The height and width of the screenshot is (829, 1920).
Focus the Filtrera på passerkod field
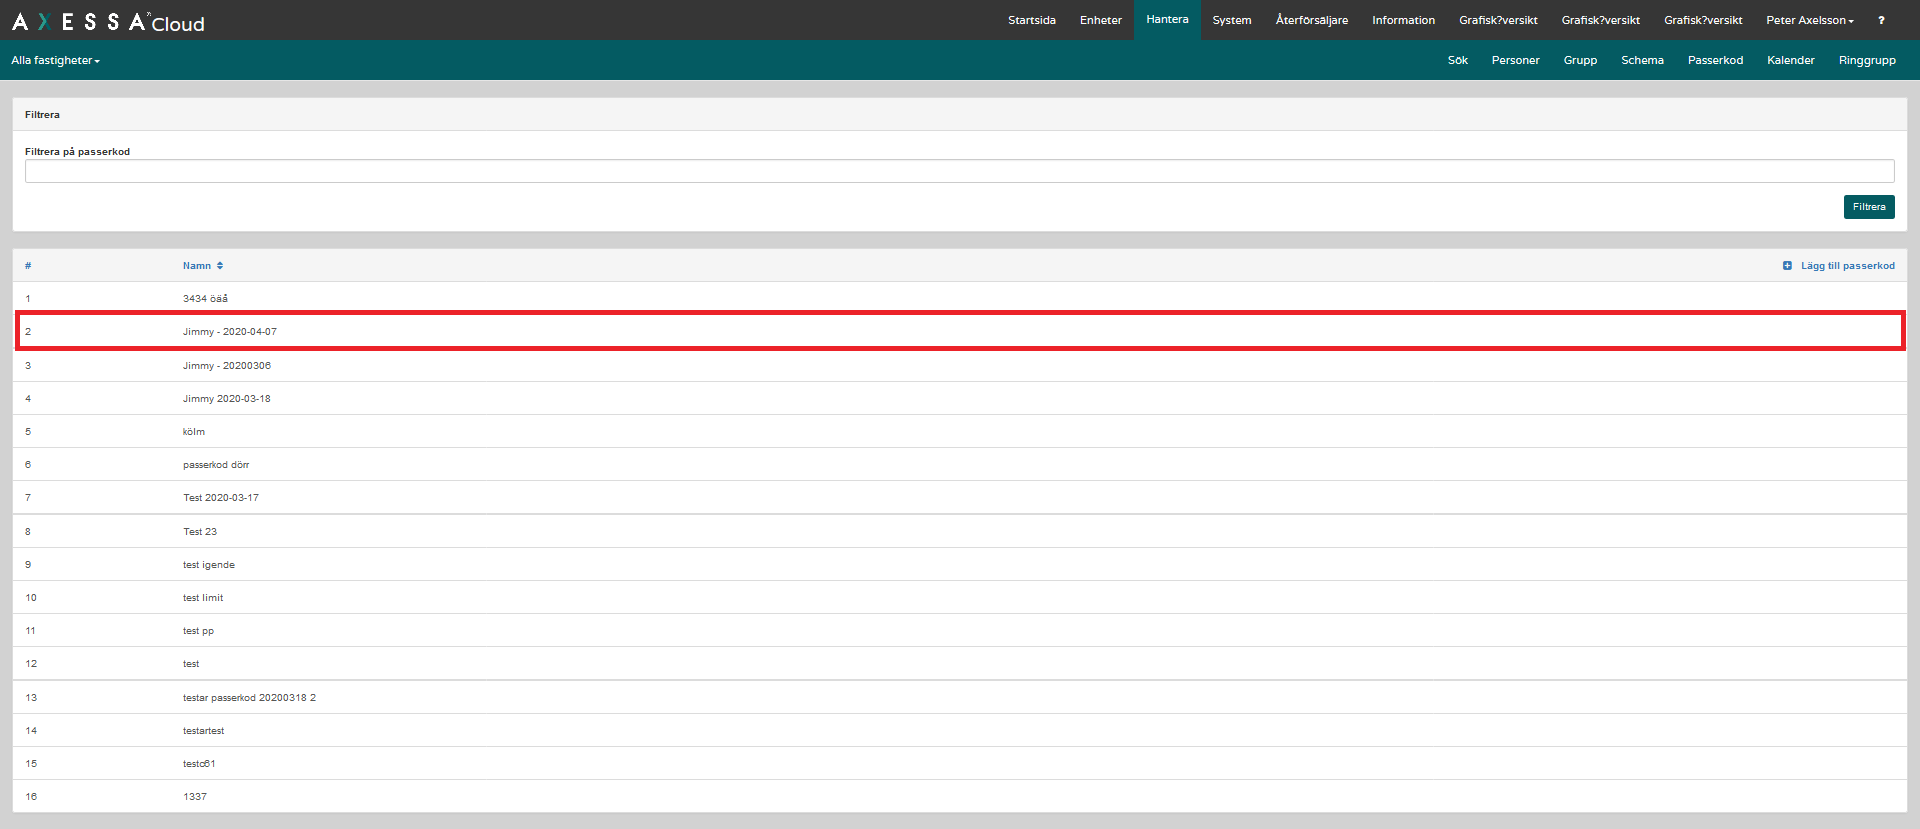[x=959, y=171]
